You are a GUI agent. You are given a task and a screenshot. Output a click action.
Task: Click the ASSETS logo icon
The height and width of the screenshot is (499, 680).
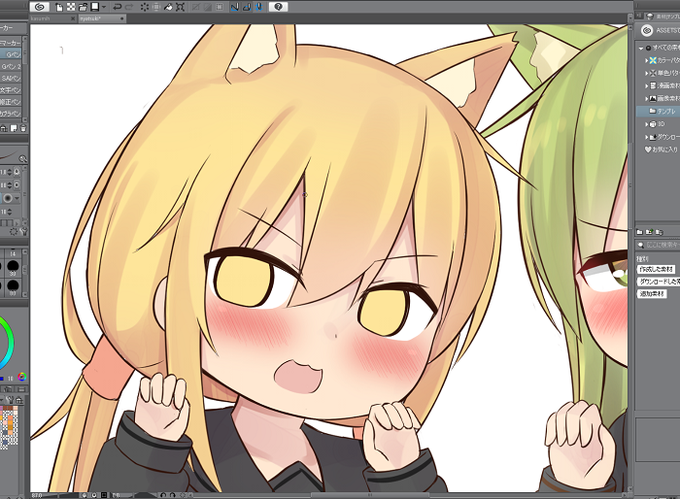pyautogui.click(x=647, y=30)
